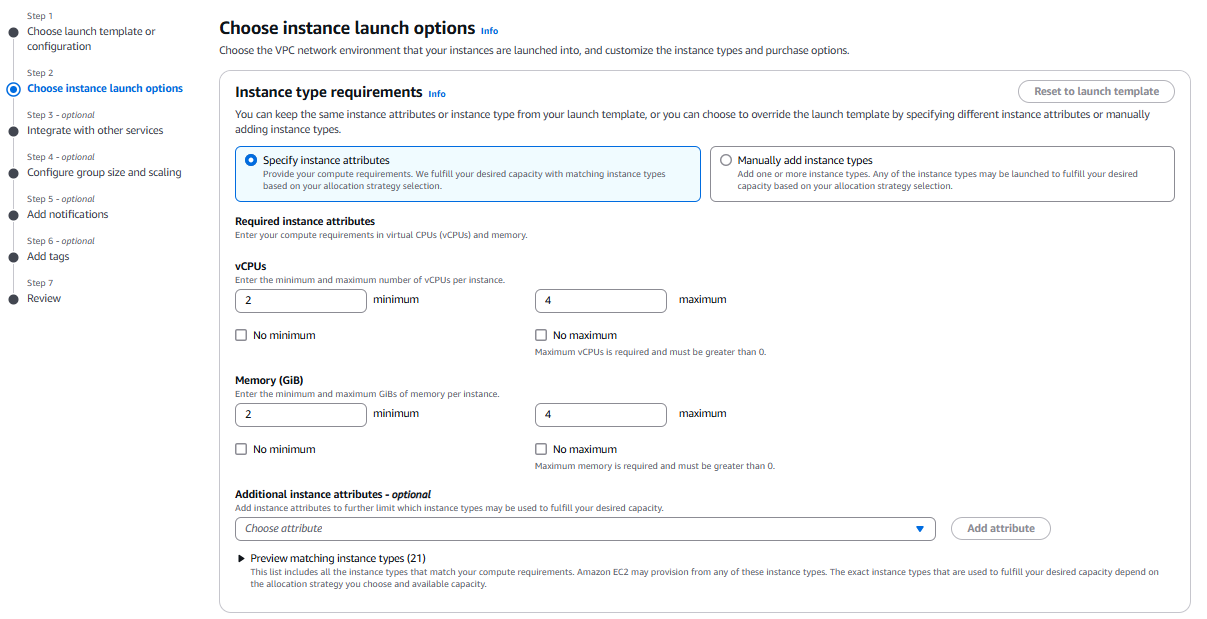Screen dimensions: 1207x619
Task: Focus the Memory maximum input field
Action: pos(601,415)
